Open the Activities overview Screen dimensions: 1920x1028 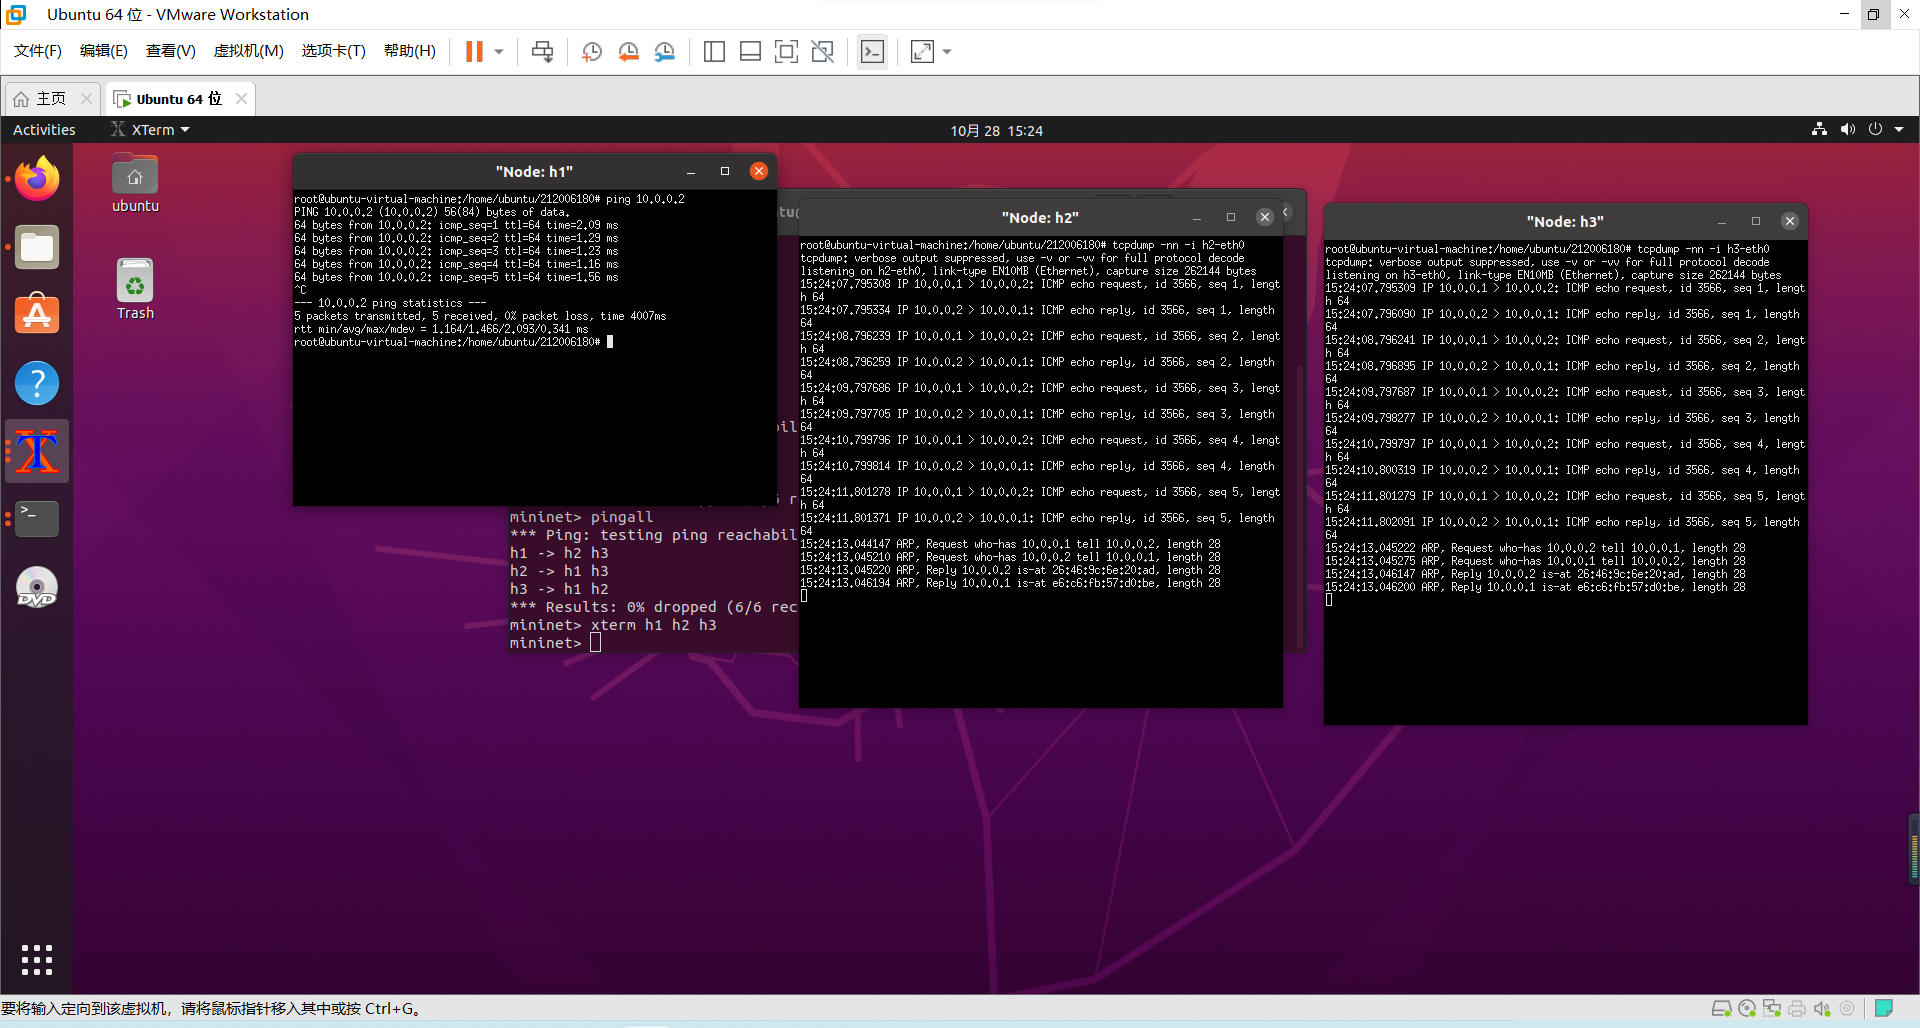(x=44, y=130)
